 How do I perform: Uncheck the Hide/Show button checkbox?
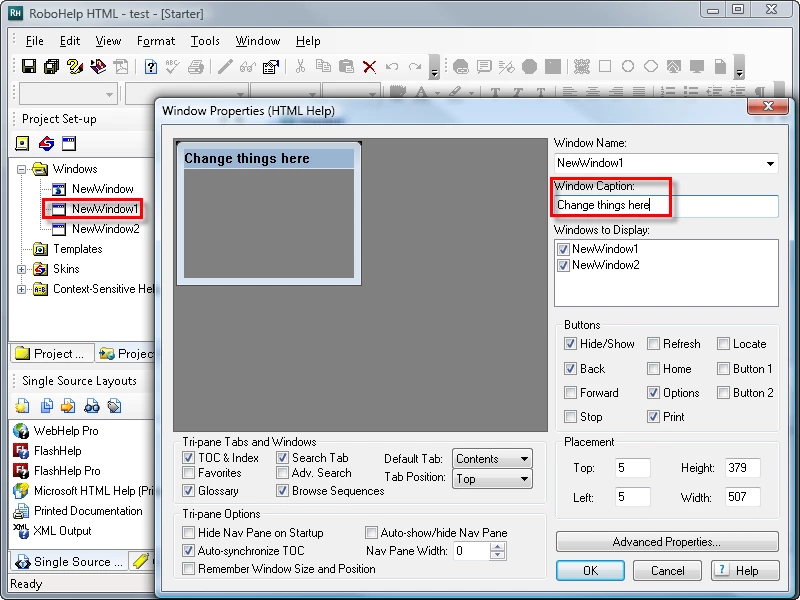[x=570, y=343]
